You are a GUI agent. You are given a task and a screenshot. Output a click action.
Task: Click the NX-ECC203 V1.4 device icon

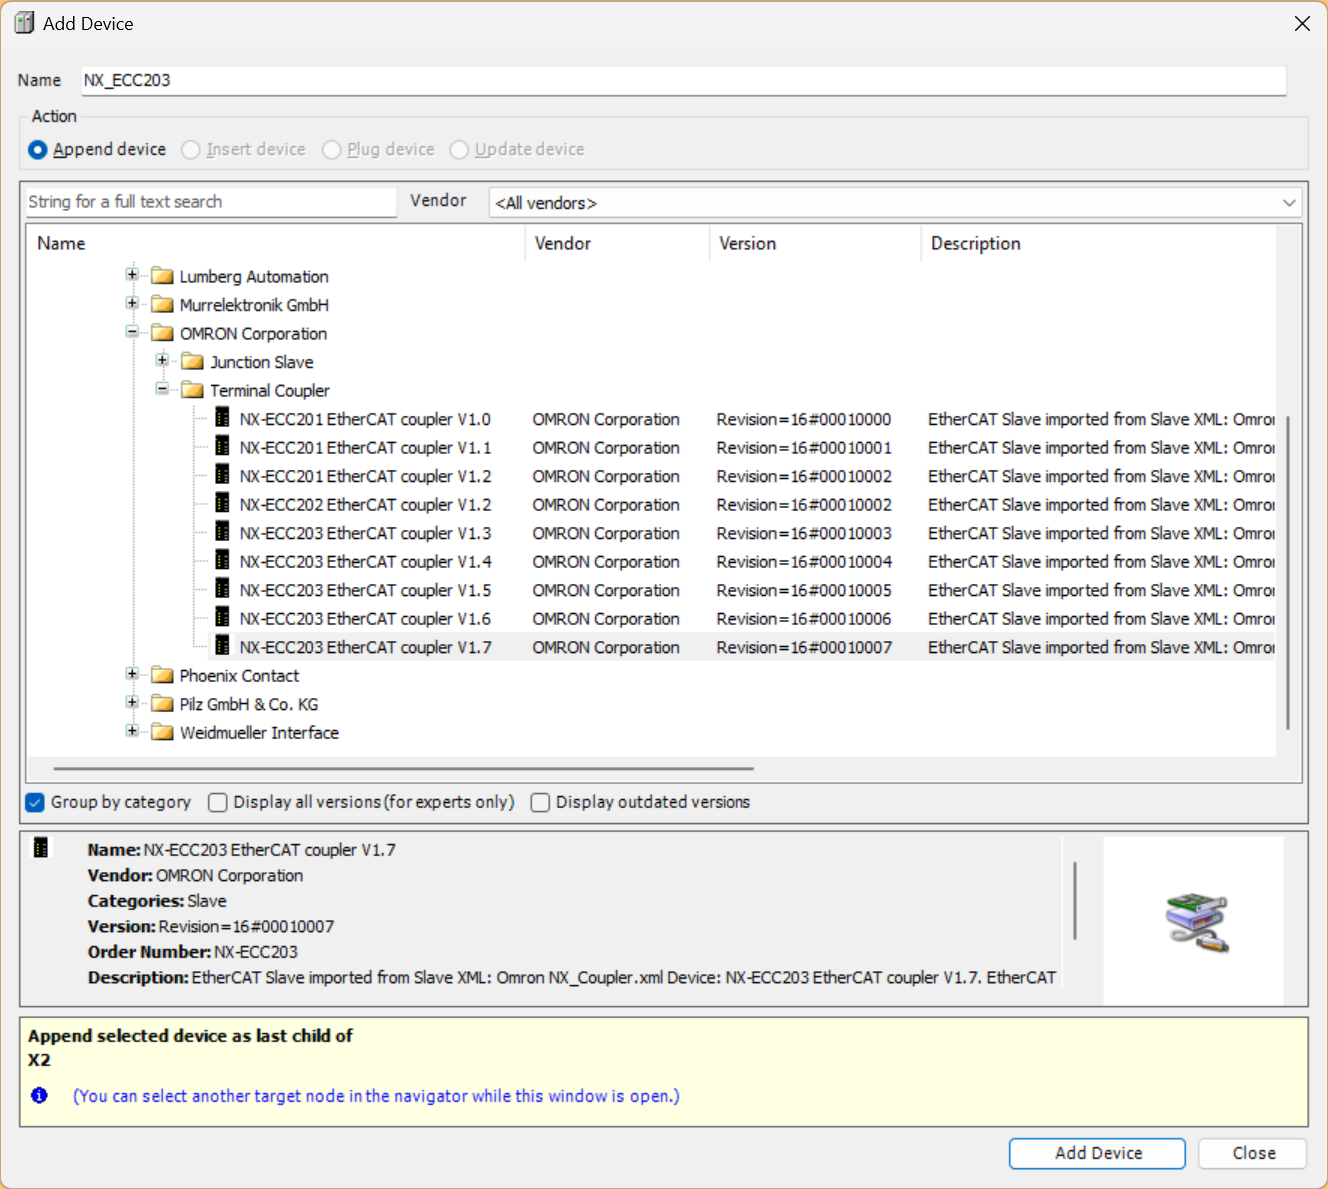[x=222, y=561]
